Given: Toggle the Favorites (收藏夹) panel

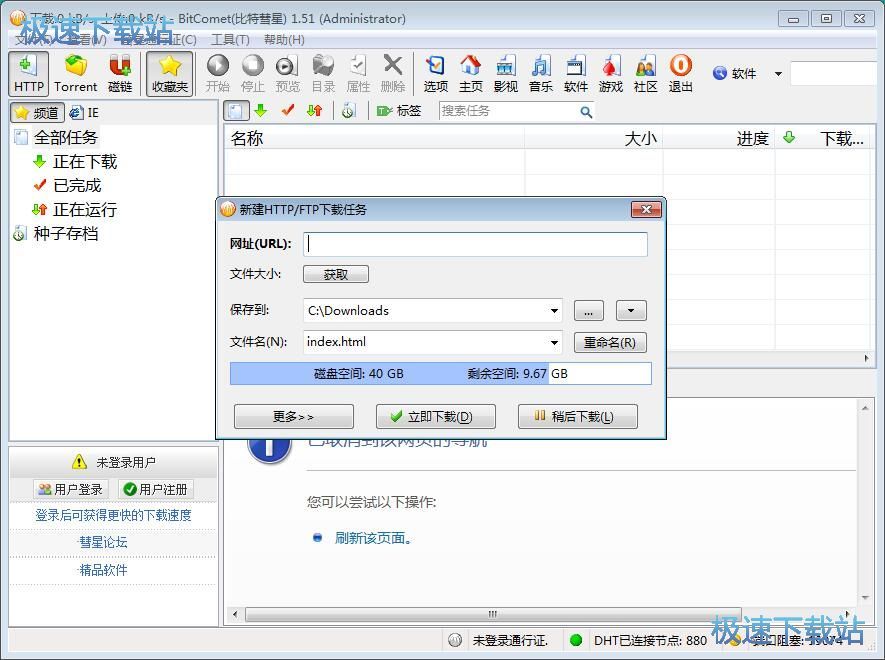Looking at the screenshot, I should point(169,73).
